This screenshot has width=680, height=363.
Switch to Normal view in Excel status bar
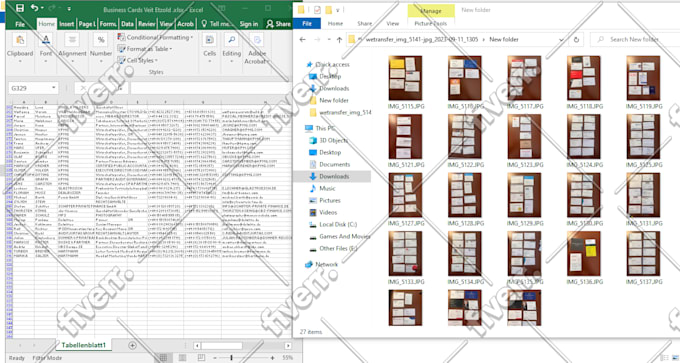[163, 358]
